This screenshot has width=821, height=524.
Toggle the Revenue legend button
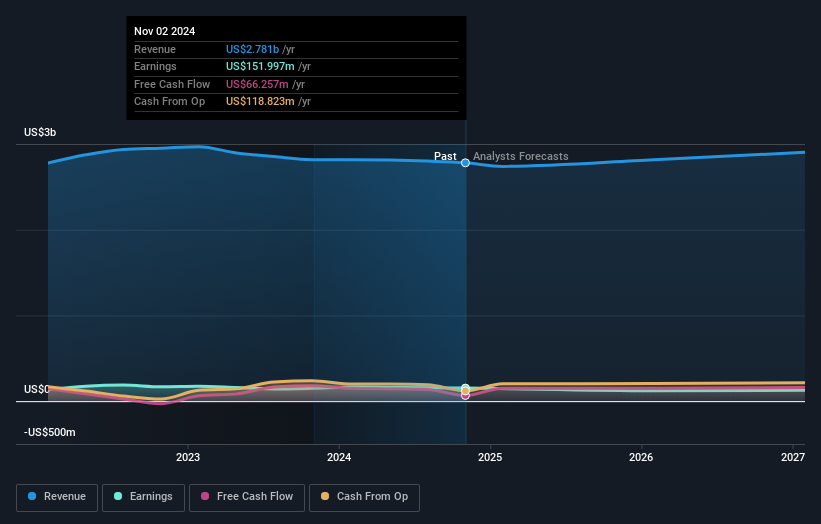(x=57, y=497)
